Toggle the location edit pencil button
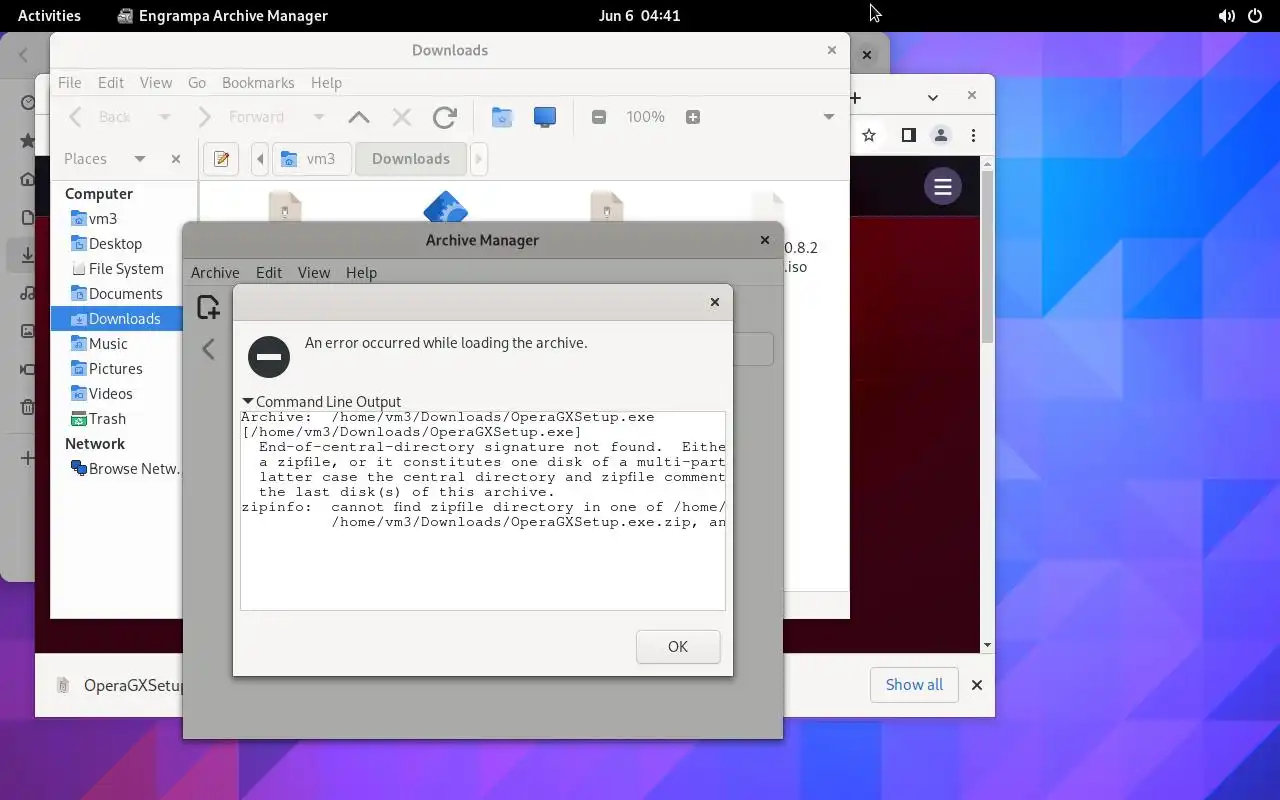This screenshot has width=1280, height=800. 221,159
